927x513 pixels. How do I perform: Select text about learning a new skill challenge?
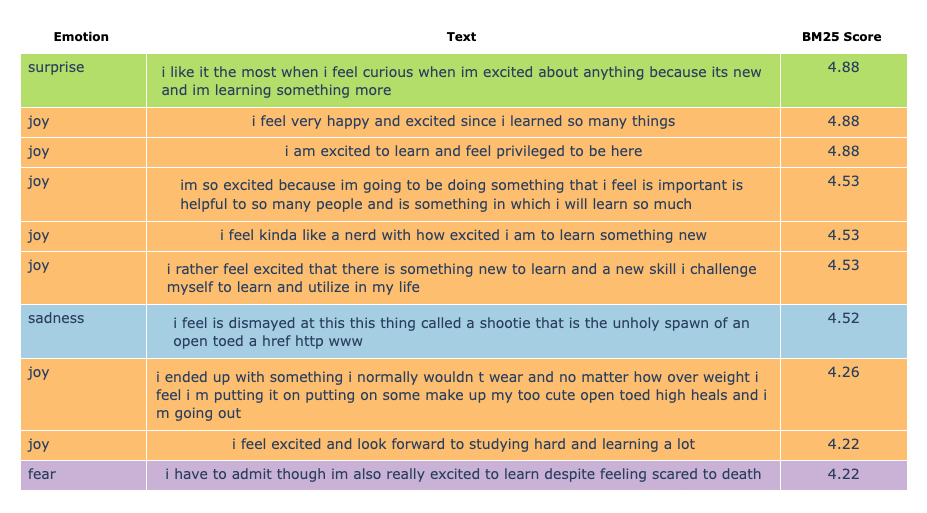(461, 278)
